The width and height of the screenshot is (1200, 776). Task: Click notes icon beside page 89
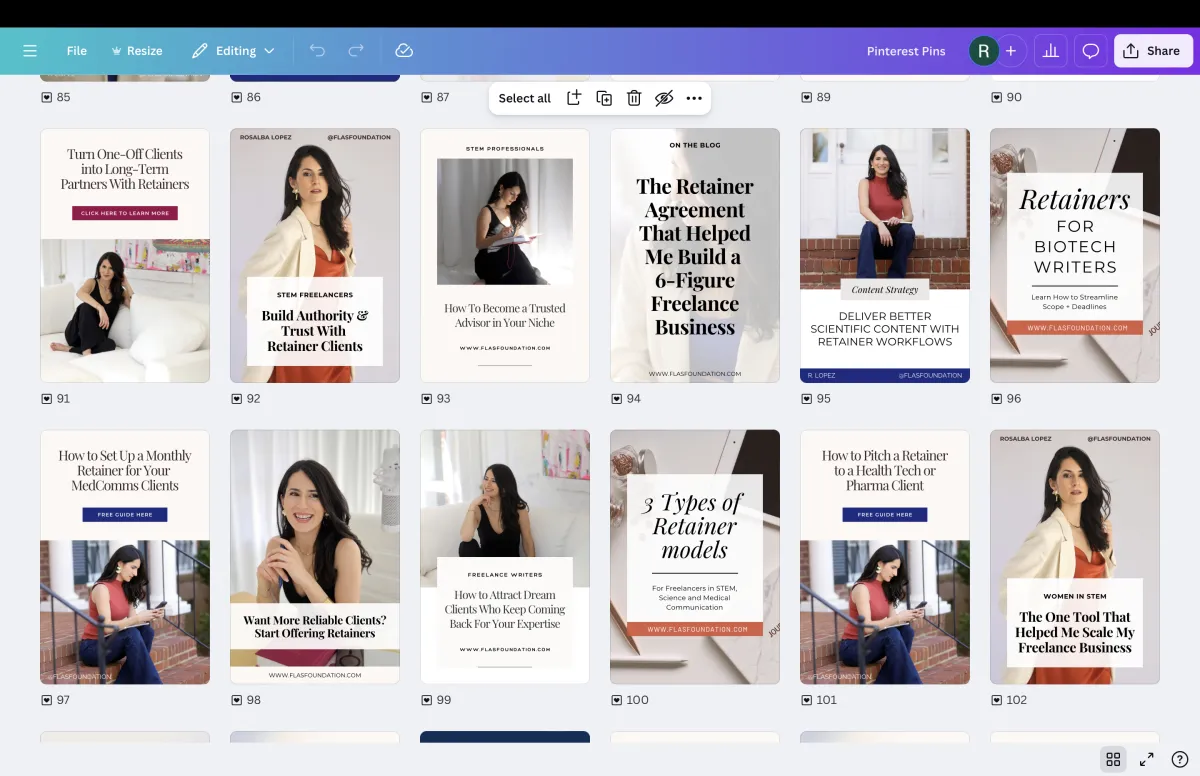click(x=806, y=97)
